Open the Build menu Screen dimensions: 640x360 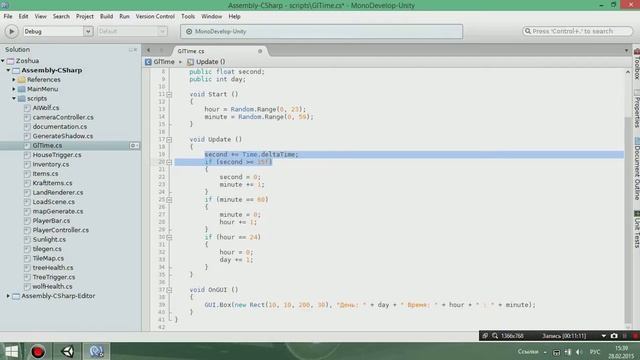pyautogui.click(x=107, y=16)
